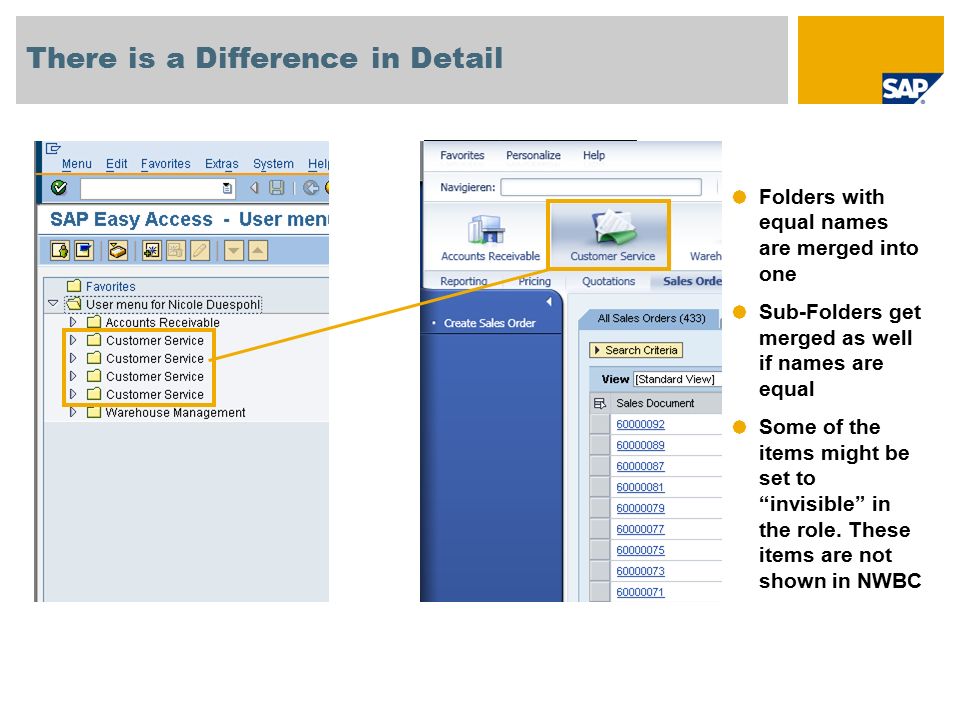
Task: Open sales document 60000087
Action: coord(640,466)
